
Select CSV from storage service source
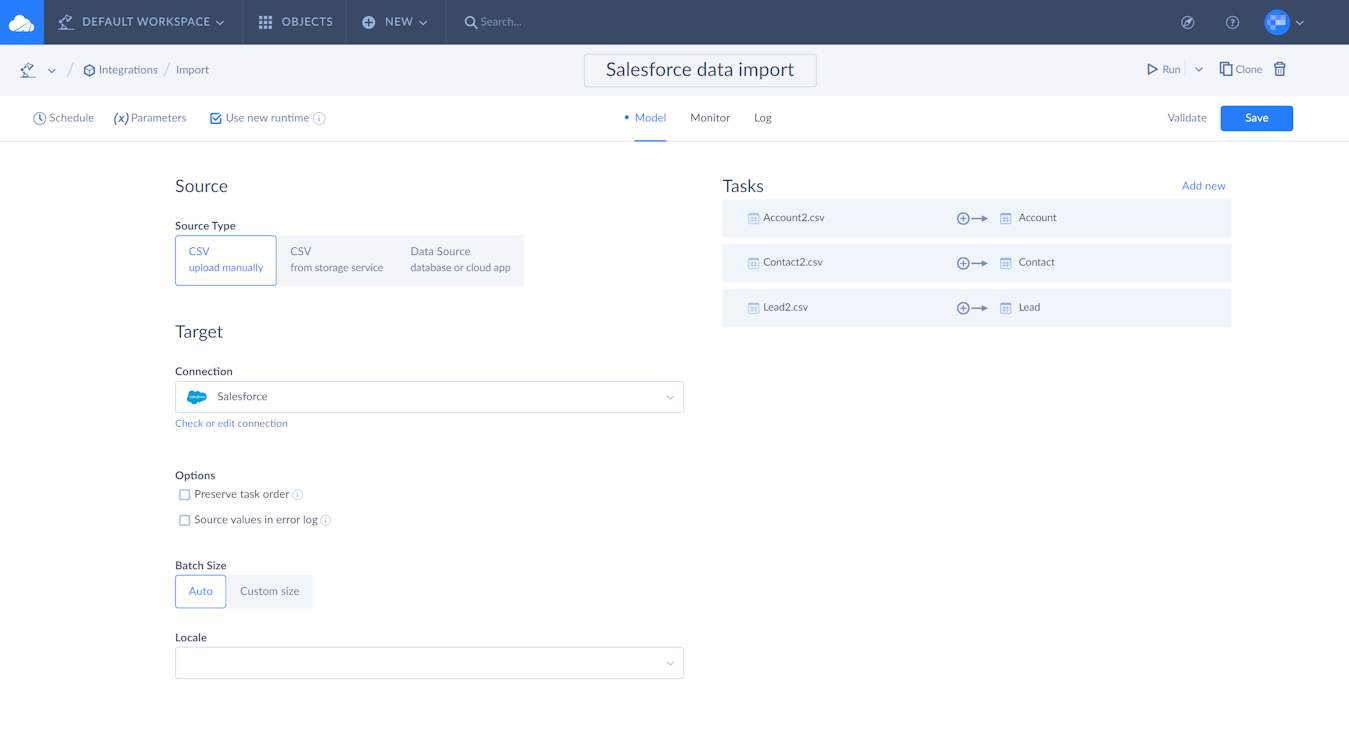pyautogui.click(x=336, y=260)
